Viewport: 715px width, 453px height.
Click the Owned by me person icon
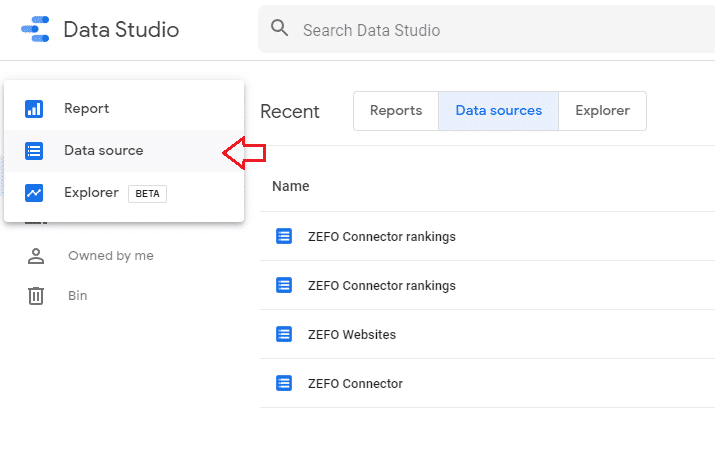(x=36, y=256)
